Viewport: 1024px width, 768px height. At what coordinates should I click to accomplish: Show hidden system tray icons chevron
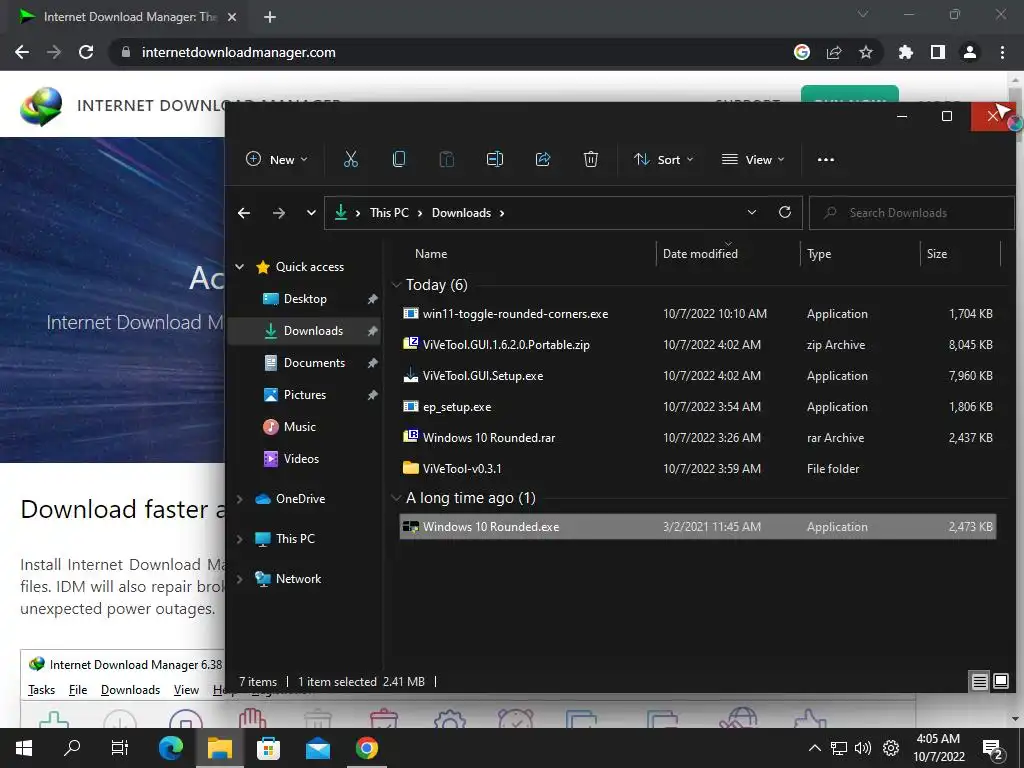[814, 748]
